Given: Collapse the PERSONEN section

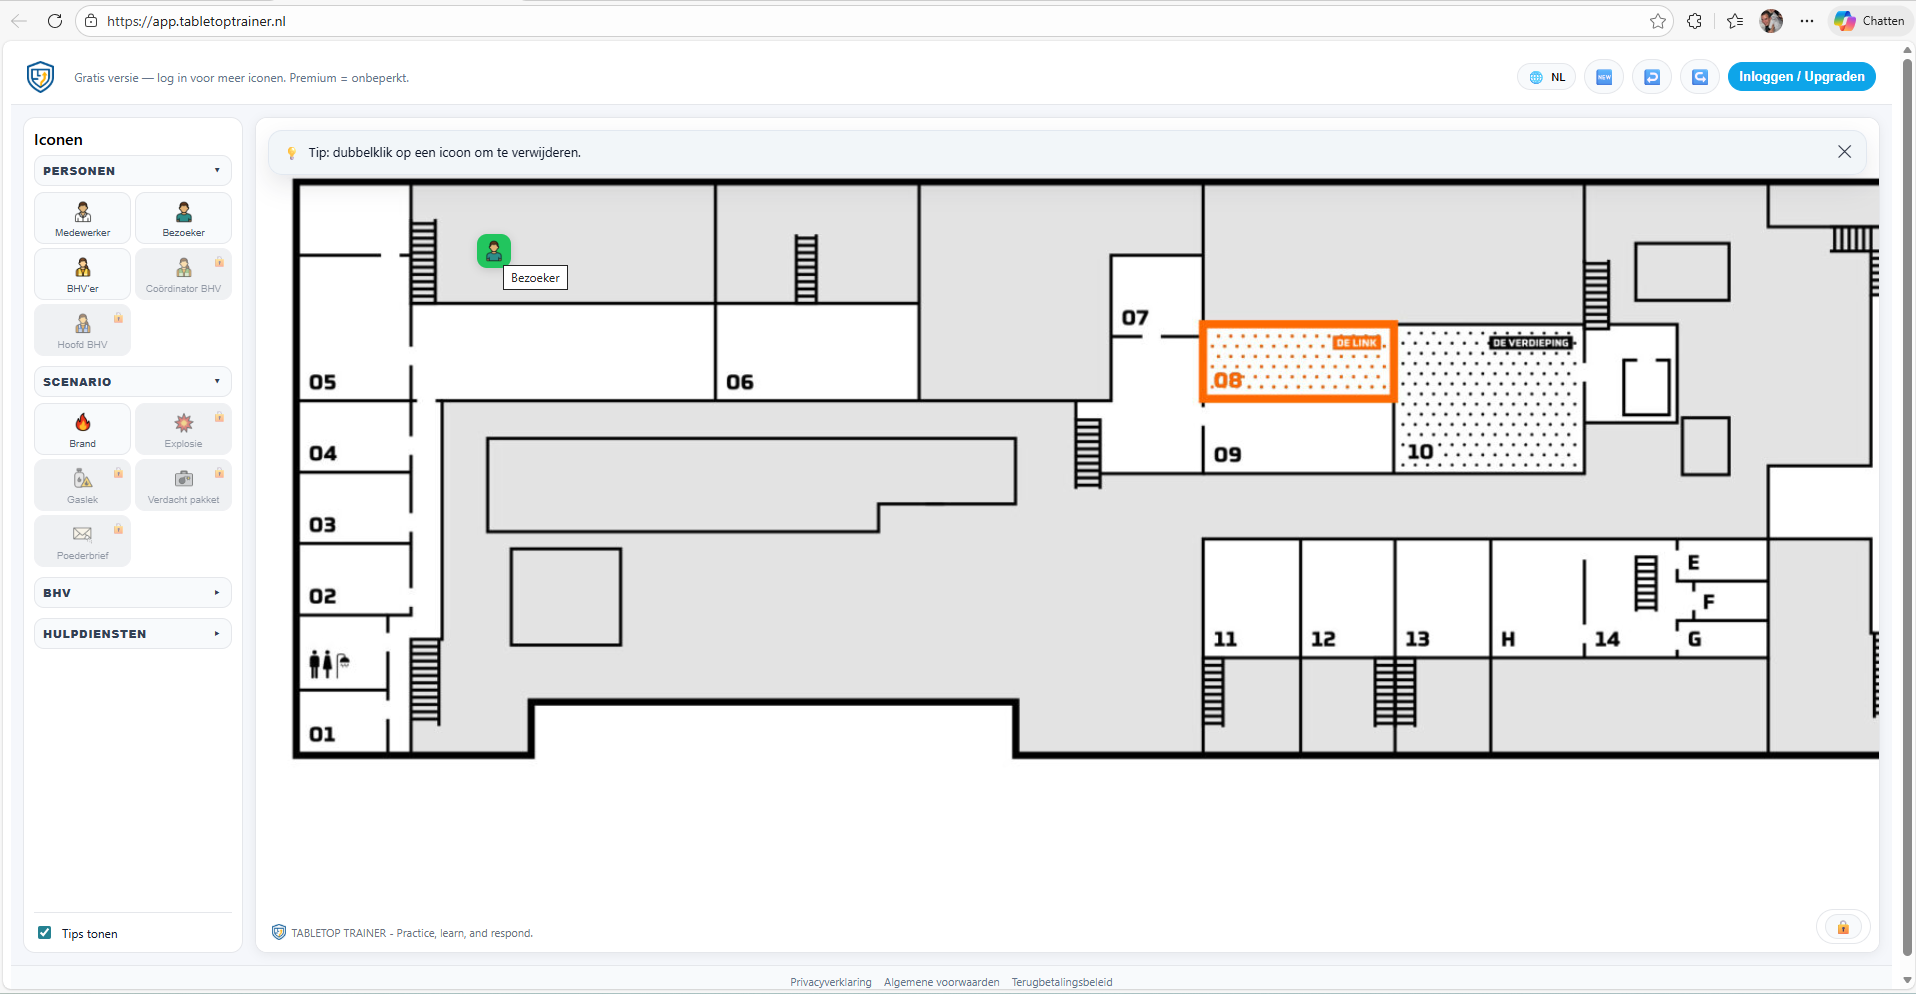Looking at the screenshot, I should 133,171.
